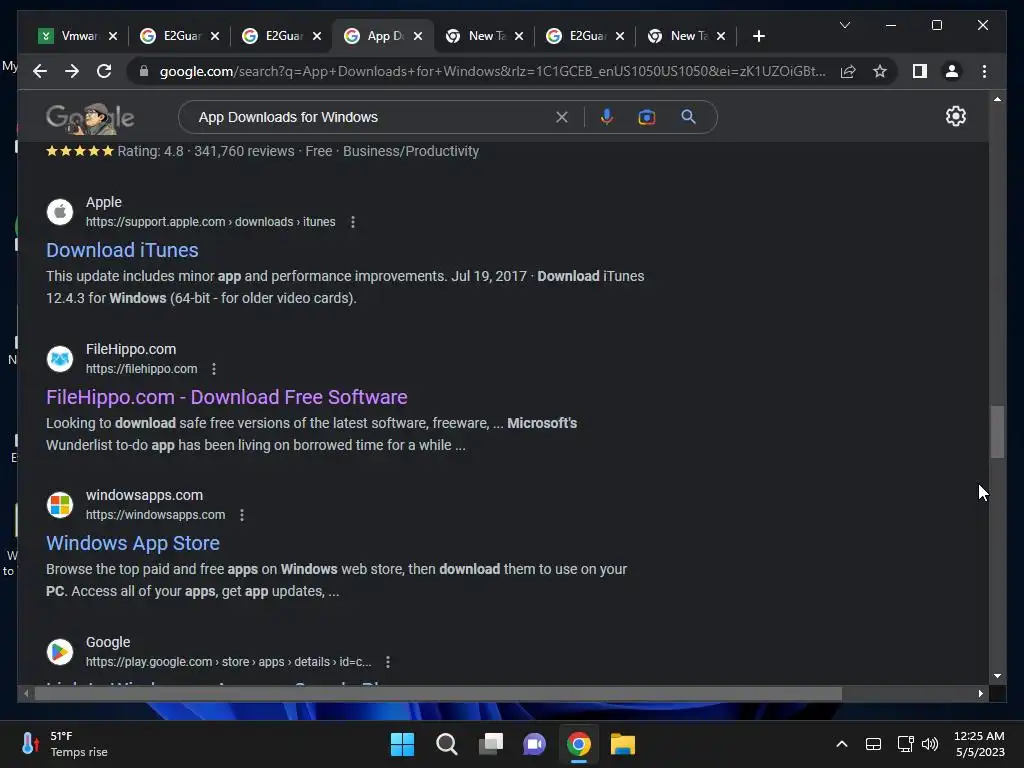
Task: Go back to the previous page
Action: point(40,71)
